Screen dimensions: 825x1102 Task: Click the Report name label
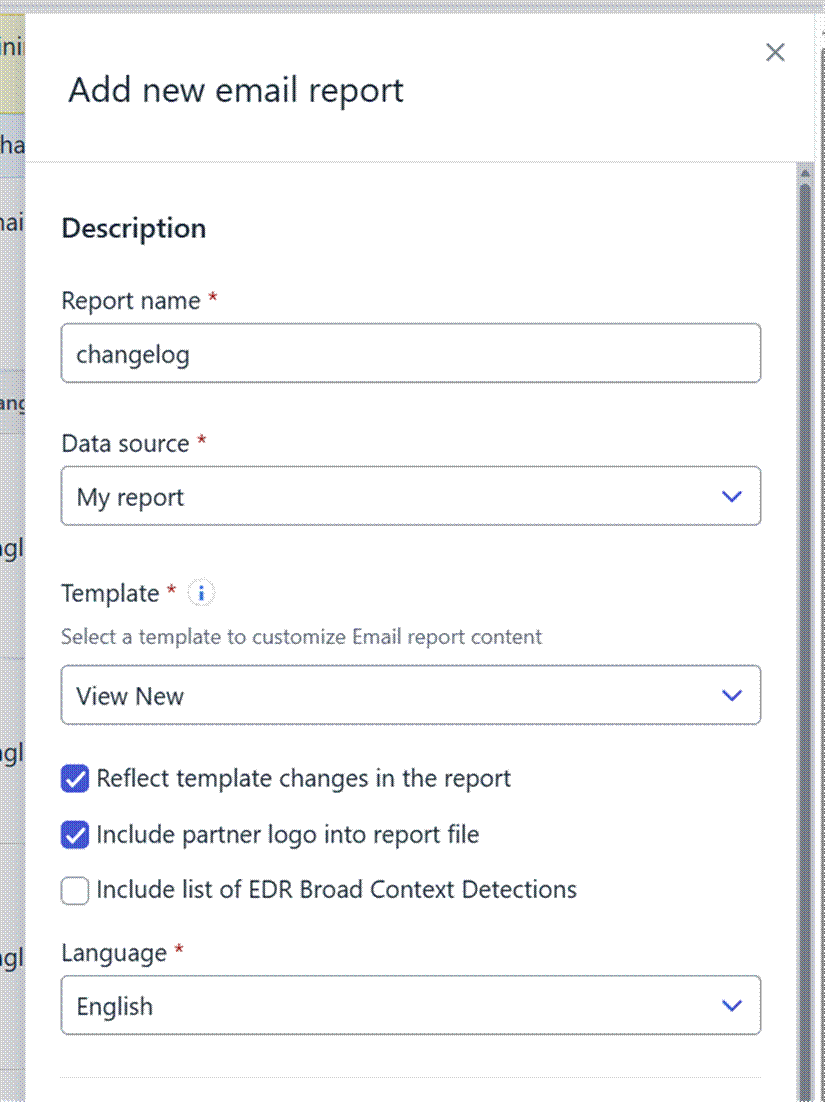(x=131, y=301)
